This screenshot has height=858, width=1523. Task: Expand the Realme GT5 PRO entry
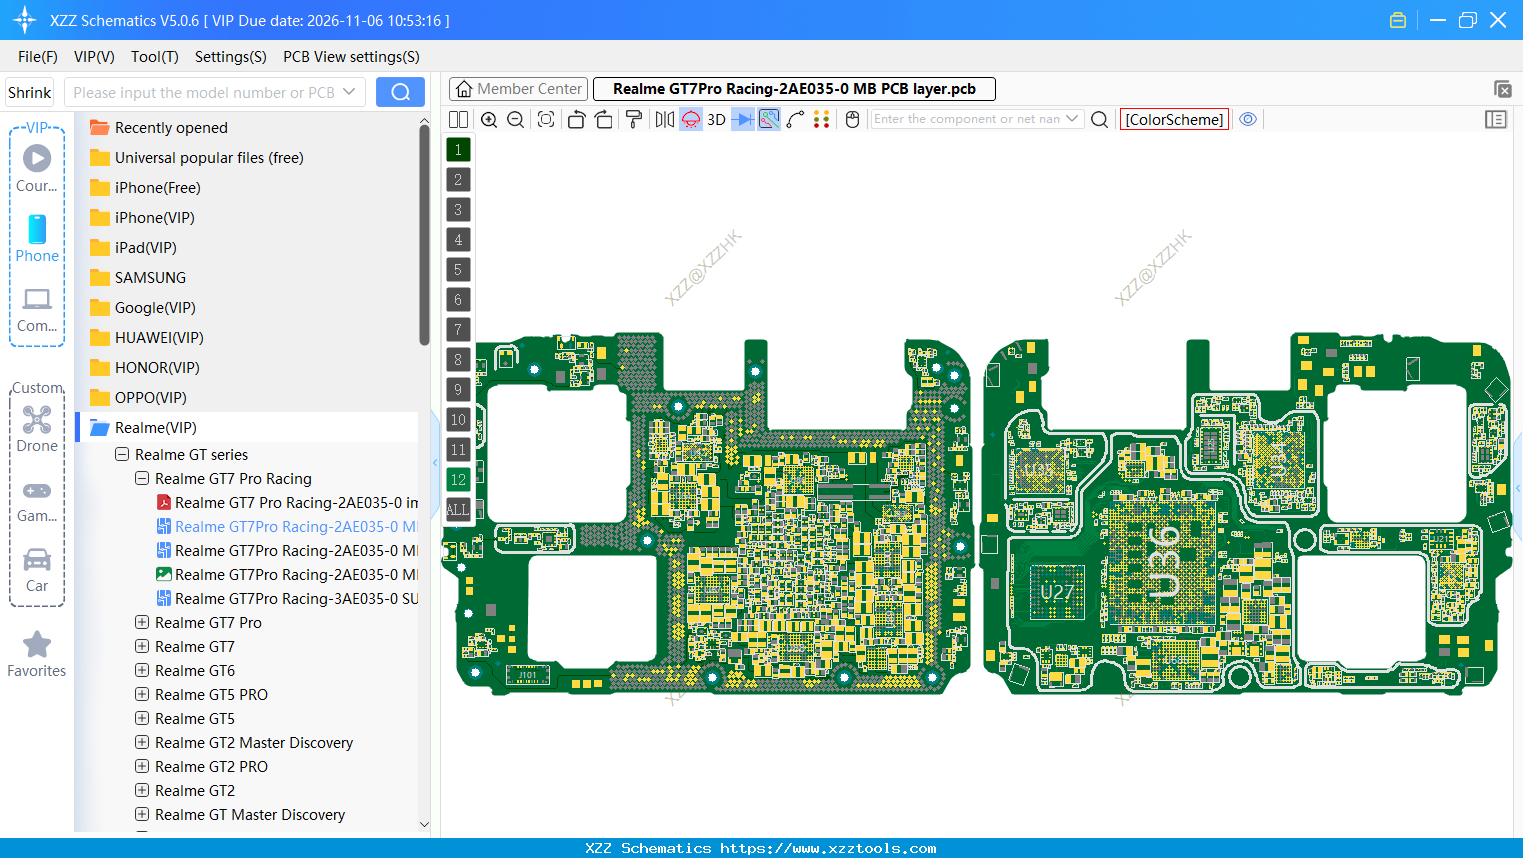point(141,694)
